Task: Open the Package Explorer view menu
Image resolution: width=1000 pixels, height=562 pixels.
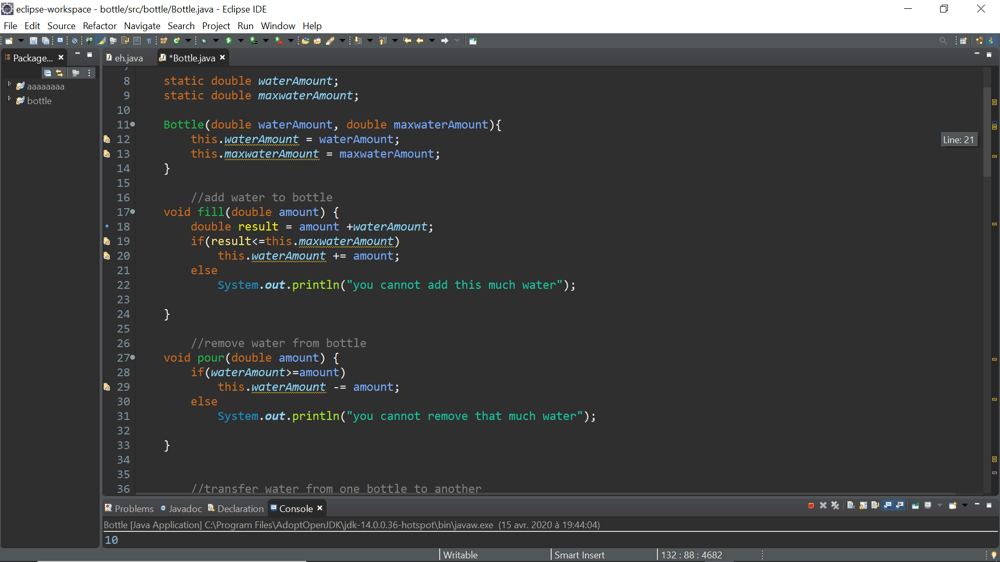Action: (x=89, y=73)
